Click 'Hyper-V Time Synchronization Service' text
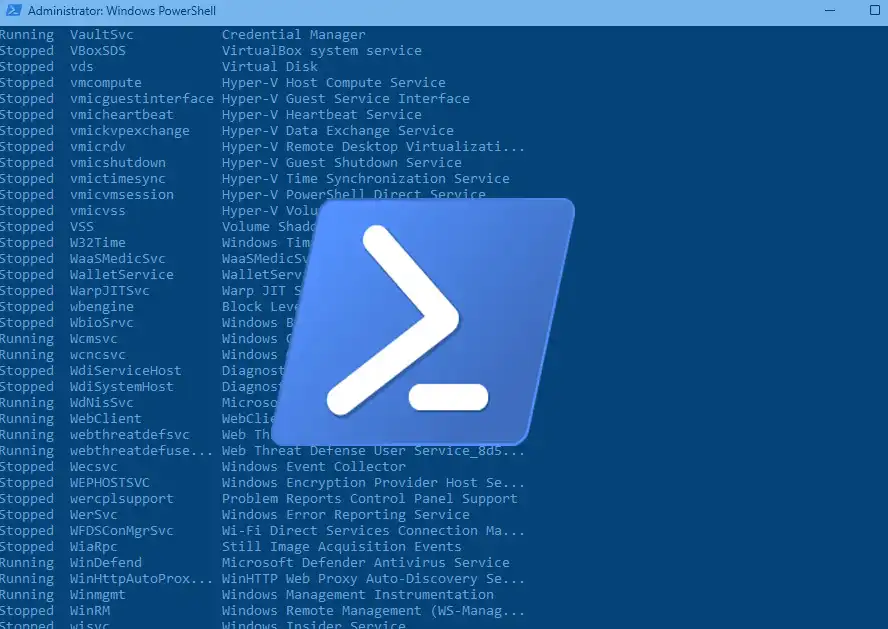The image size is (888, 629). (x=365, y=178)
